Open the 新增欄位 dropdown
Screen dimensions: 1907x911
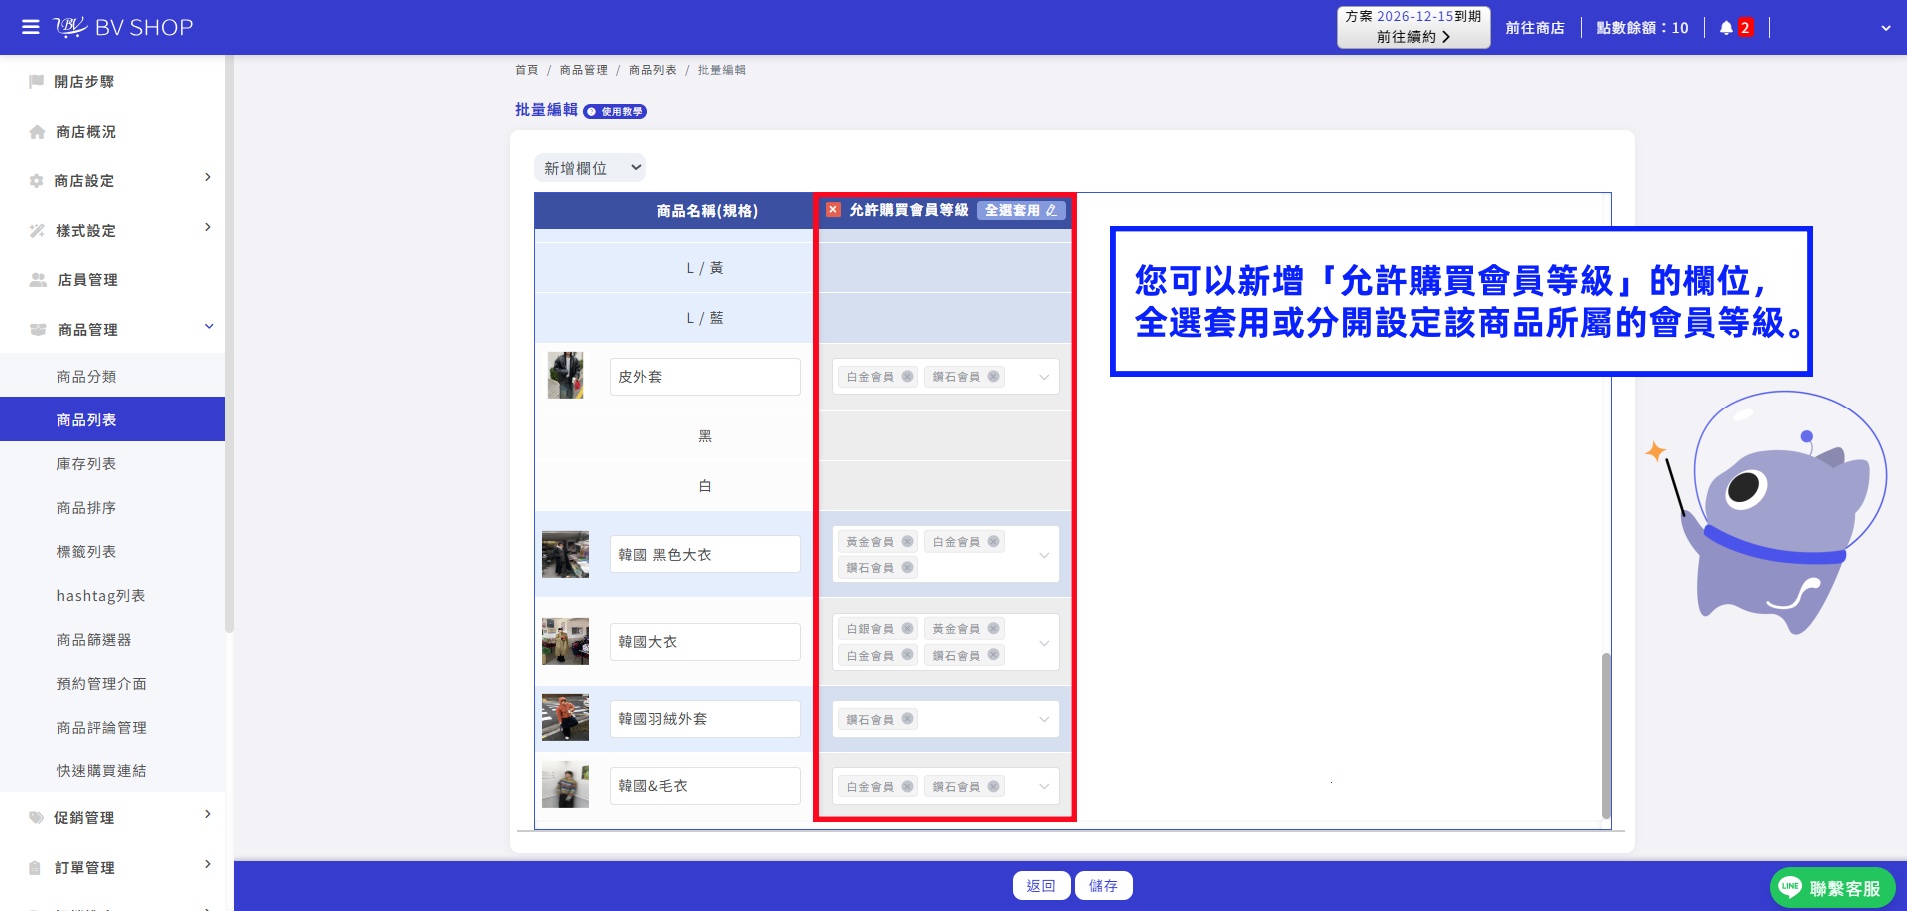click(x=590, y=168)
